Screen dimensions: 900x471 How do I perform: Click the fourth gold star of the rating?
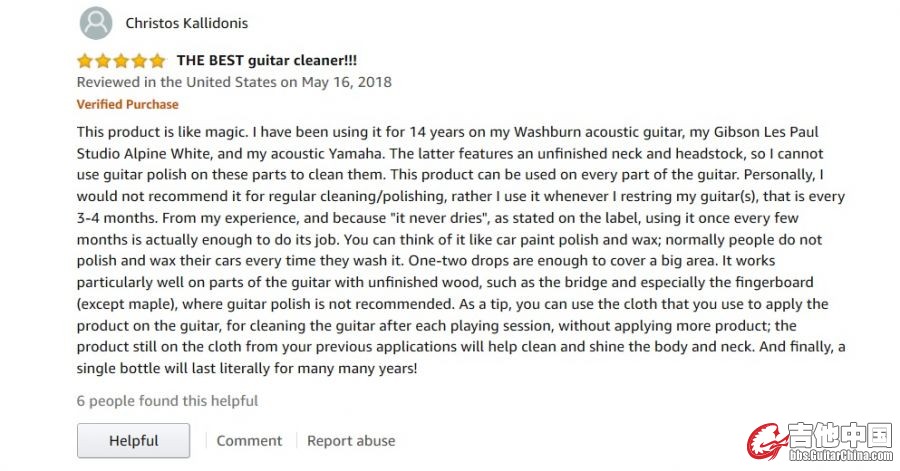pos(139,60)
